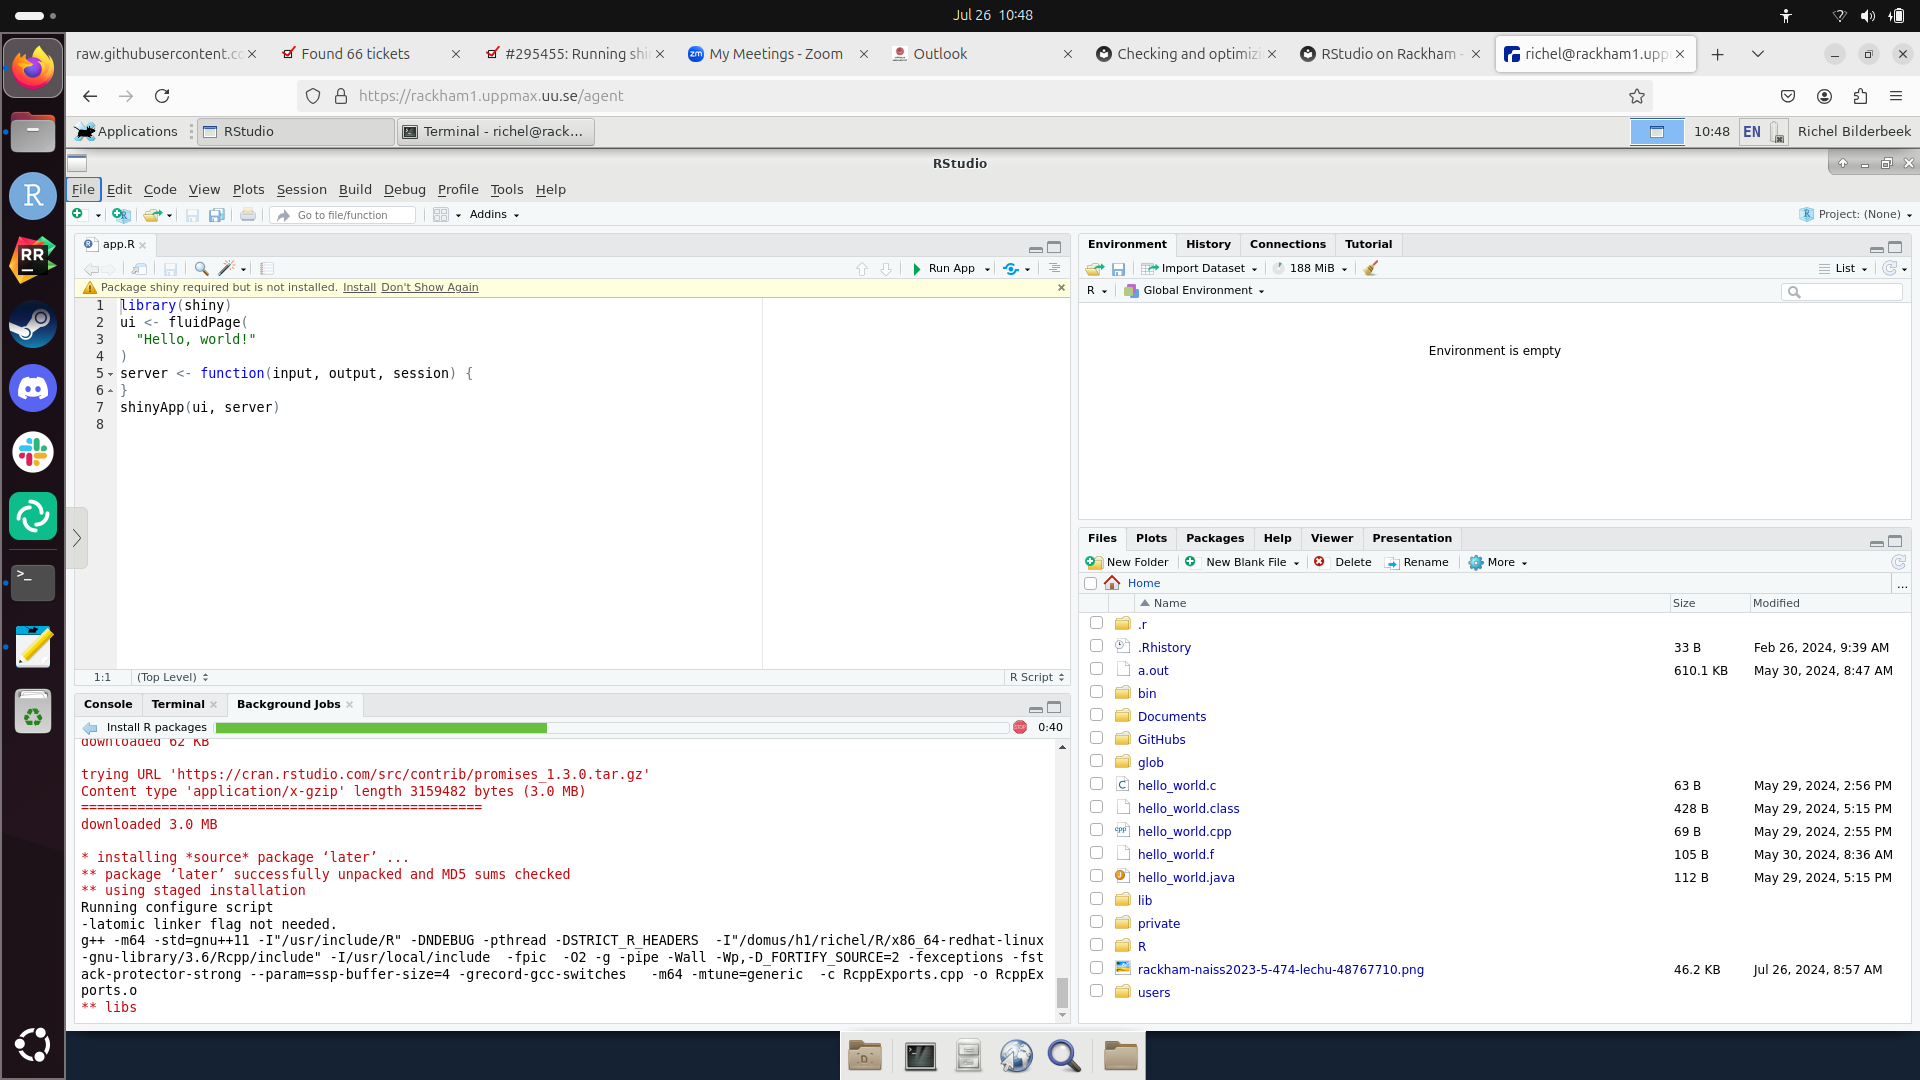The image size is (1920, 1080).
Task: Click the Install link in warning bar
Action: tap(359, 287)
